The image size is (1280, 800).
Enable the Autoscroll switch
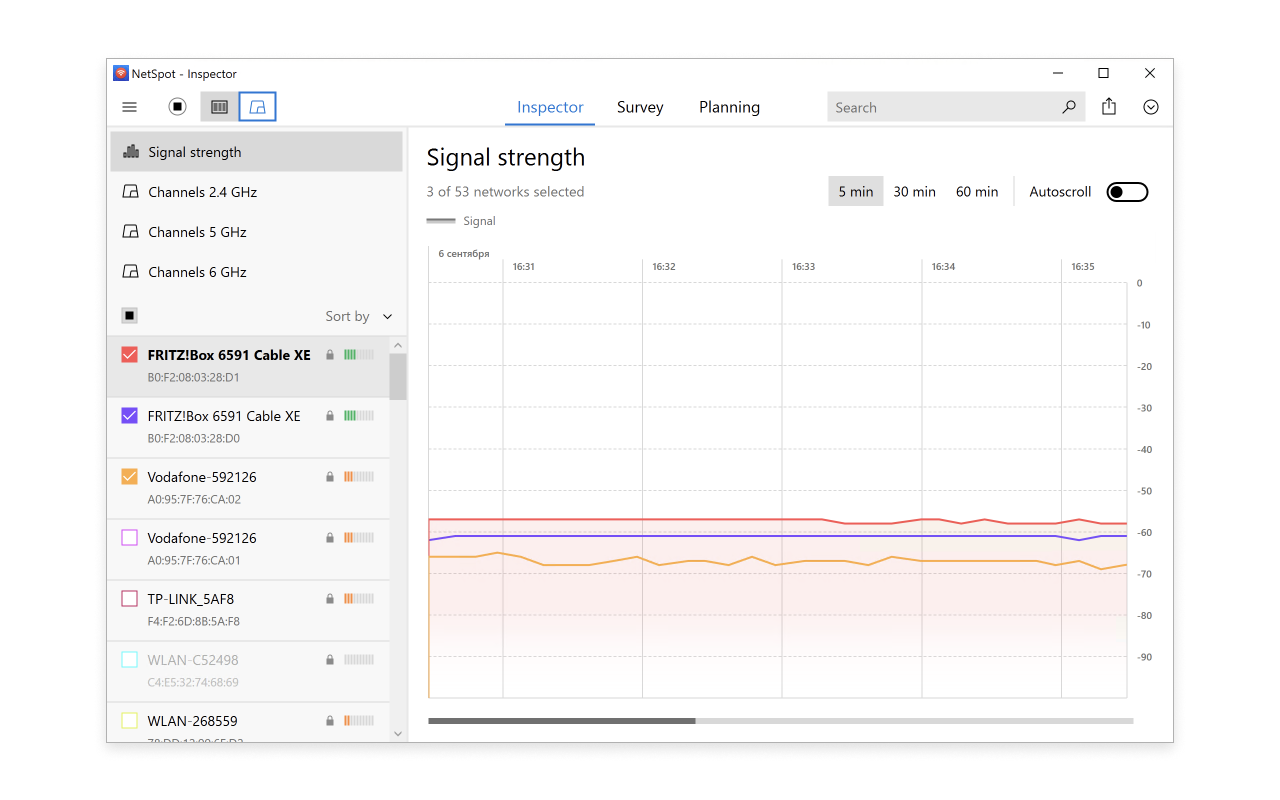pyautogui.click(x=1127, y=192)
